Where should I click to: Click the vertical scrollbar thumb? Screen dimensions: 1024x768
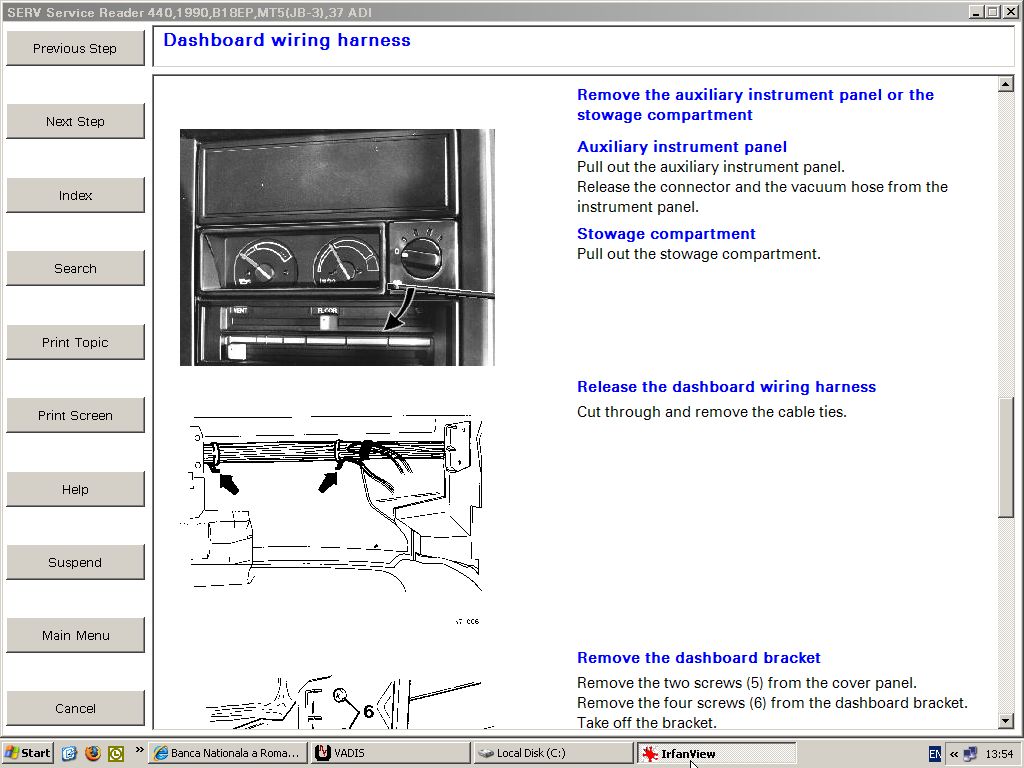click(1006, 456)
